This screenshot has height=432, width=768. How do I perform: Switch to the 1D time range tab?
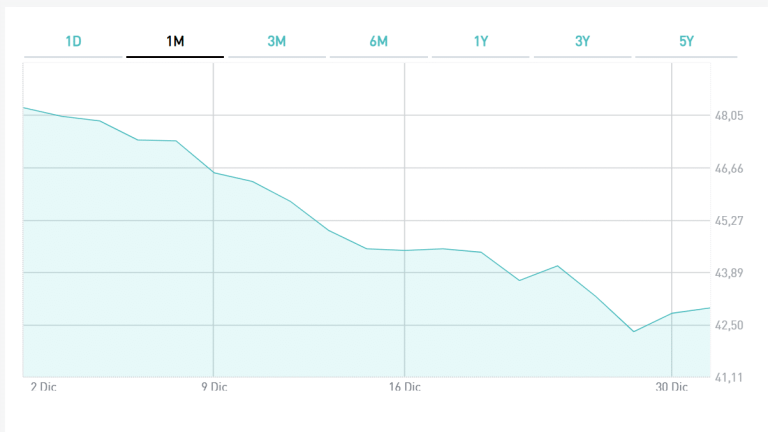point(73,41)
